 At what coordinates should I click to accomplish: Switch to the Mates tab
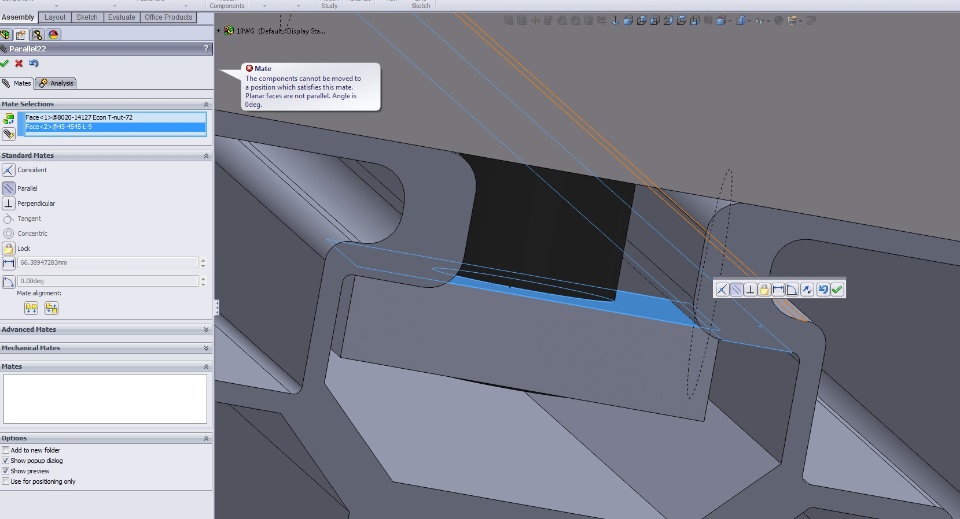pos(17,83)
